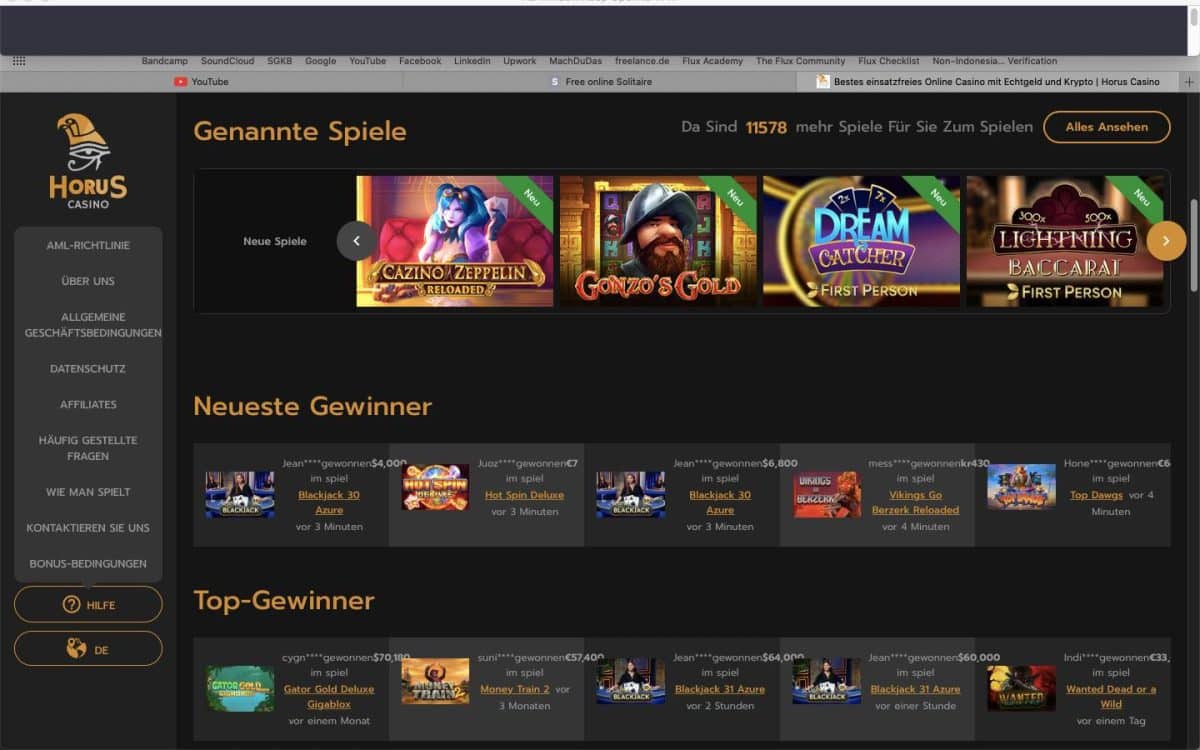Open the SoundCloud bookmark
The width and height of the screenshot is (1200, 750).
pos(227,61)
